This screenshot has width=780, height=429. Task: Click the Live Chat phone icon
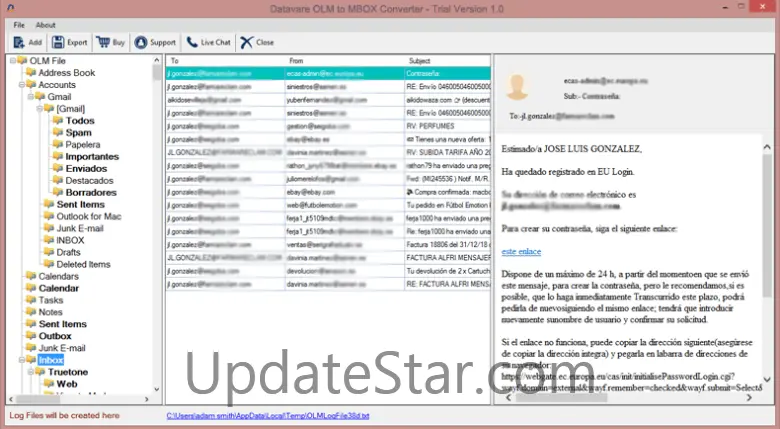pos(192,42)
